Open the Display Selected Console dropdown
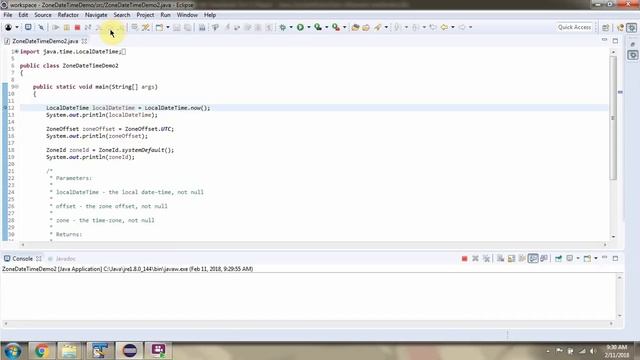Image resolution: width=640 pixels, height=360 pixels. 578,258
